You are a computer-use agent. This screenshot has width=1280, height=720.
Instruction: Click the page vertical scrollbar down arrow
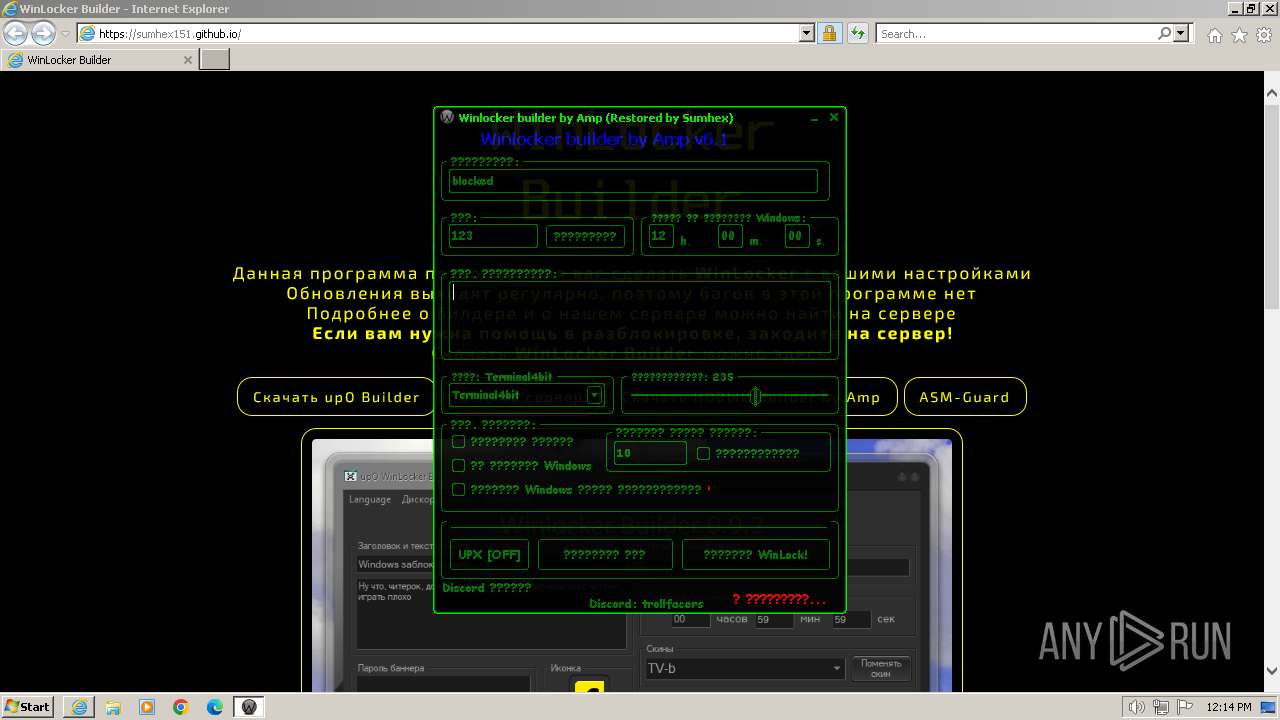tap(1272, 671)
